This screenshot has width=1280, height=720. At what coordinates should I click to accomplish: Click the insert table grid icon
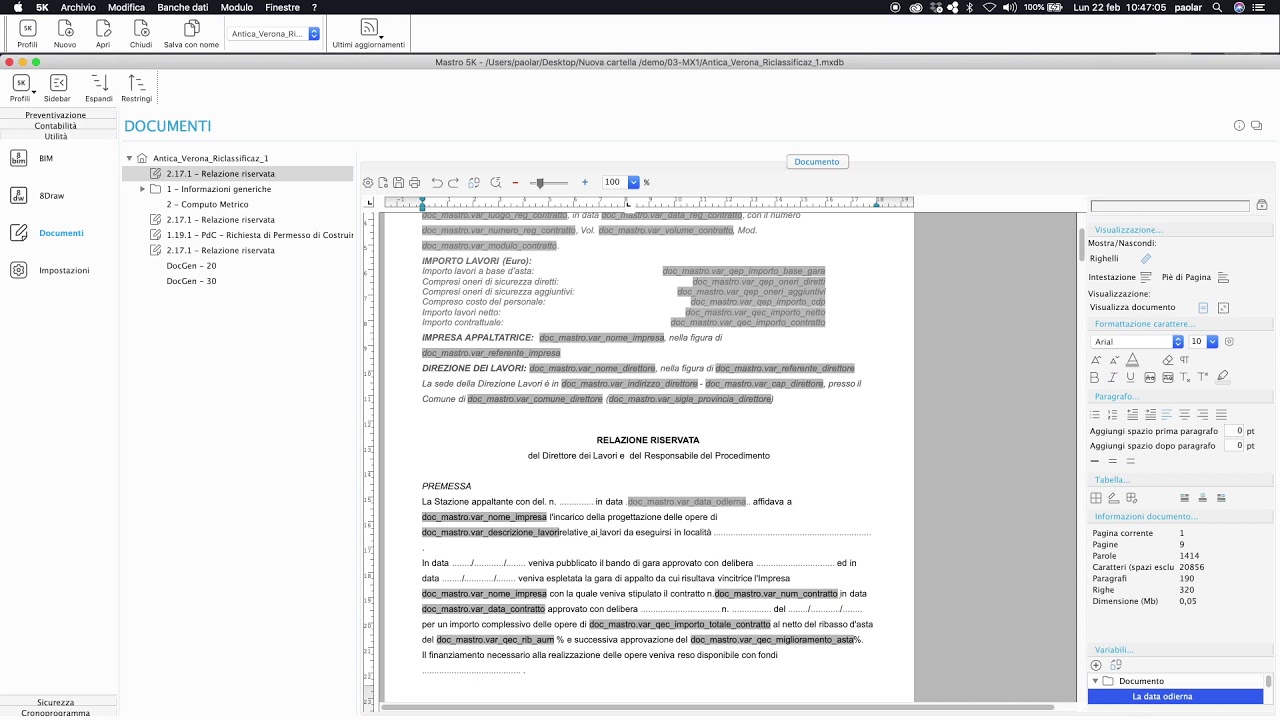tap(1096, 497)
